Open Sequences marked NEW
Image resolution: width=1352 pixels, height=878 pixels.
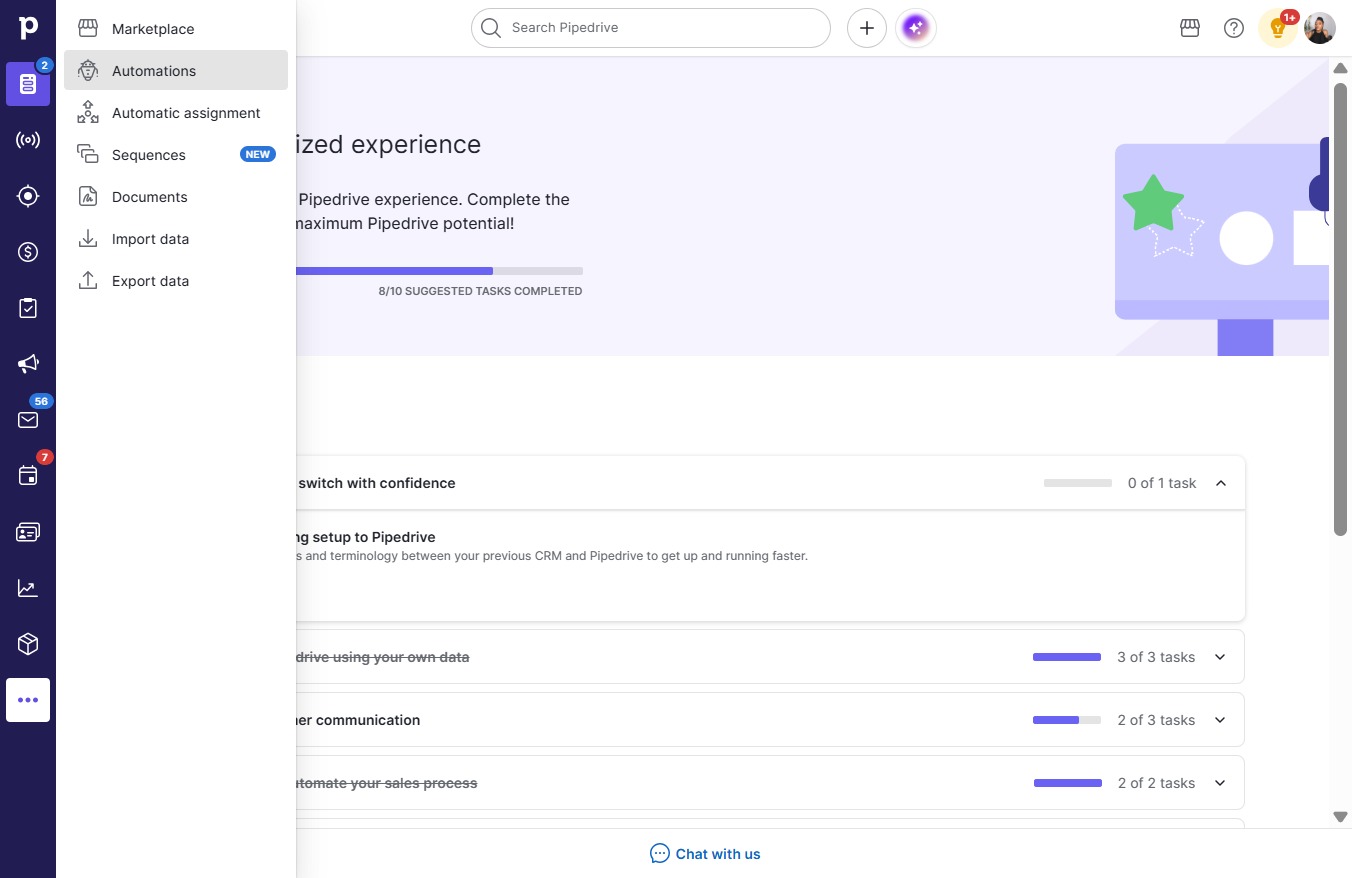[x=176, y=155]
